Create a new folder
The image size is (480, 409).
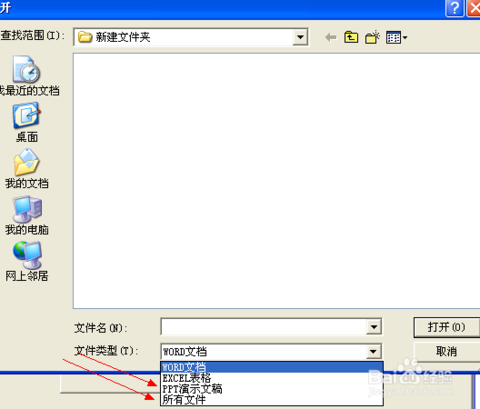(x=372, y=37)
